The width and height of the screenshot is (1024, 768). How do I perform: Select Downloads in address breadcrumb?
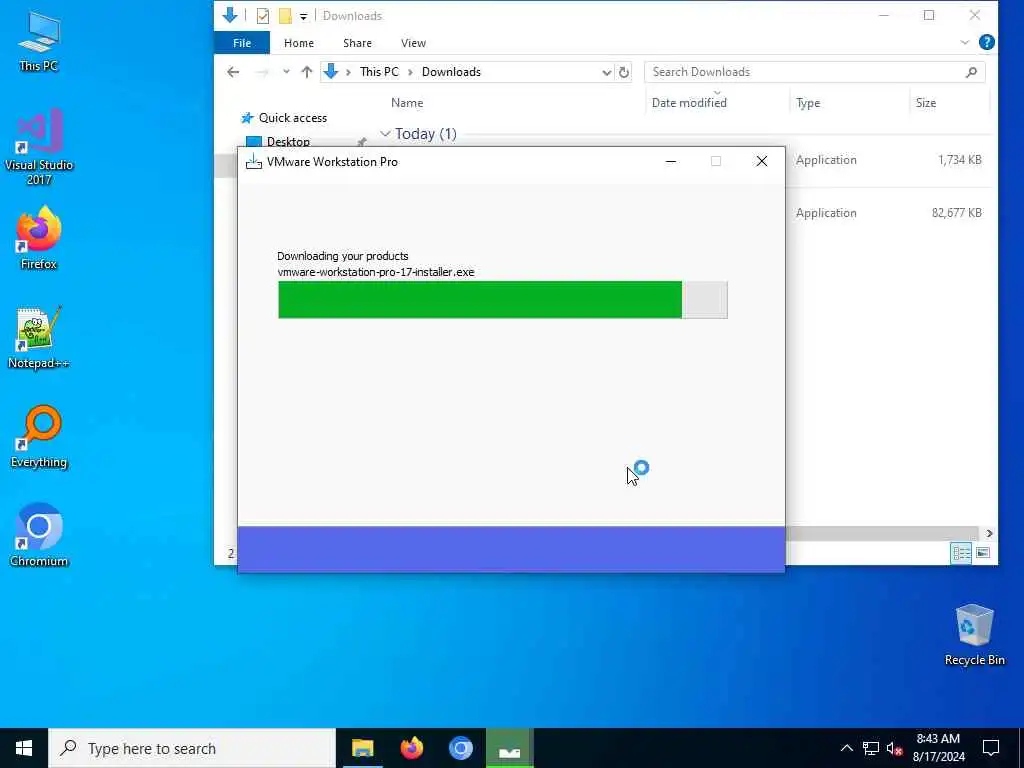451,72
